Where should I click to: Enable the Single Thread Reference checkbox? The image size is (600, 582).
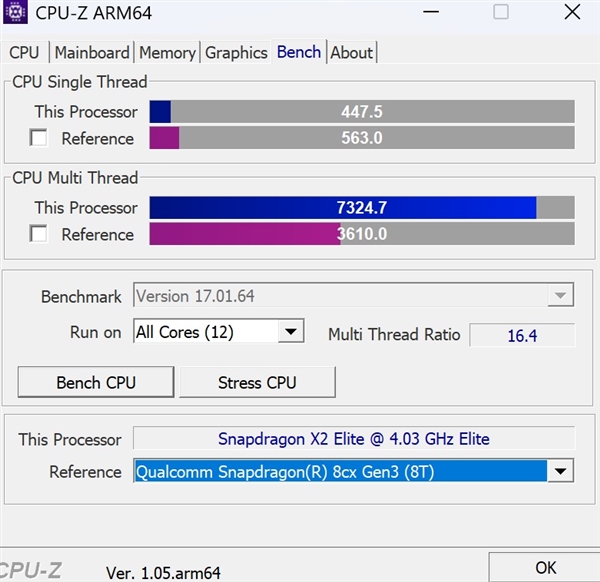click(39, 137)
